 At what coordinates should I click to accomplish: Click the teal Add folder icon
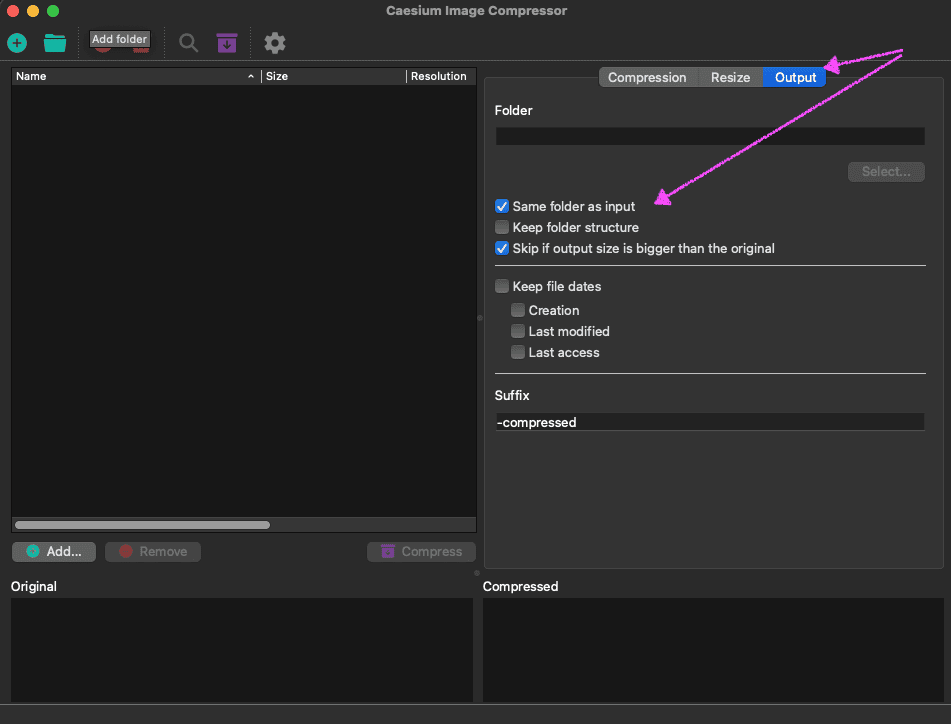point(55,43)
